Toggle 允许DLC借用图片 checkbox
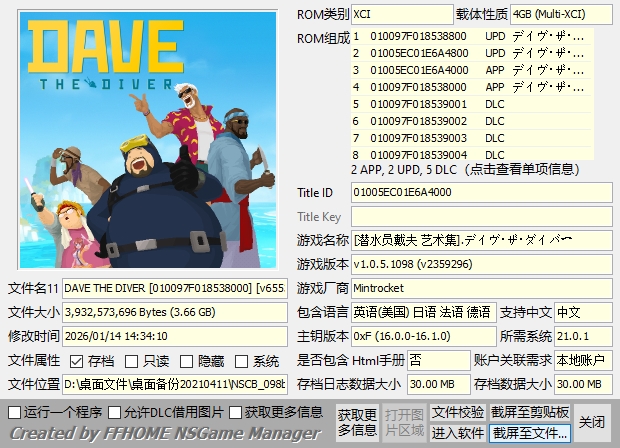 (114, 412)
